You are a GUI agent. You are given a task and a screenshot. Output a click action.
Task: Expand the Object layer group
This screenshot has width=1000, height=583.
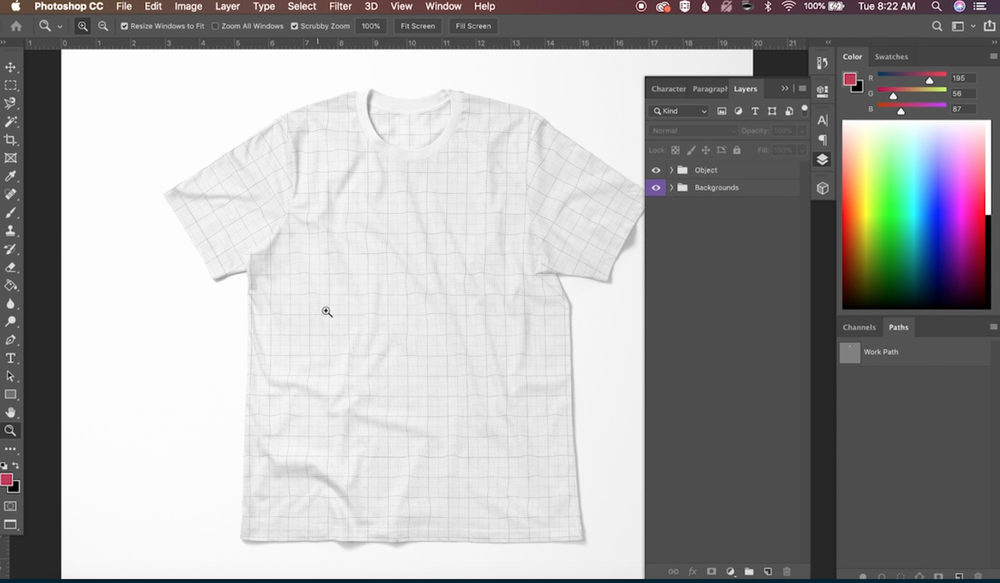pos(671,170)
